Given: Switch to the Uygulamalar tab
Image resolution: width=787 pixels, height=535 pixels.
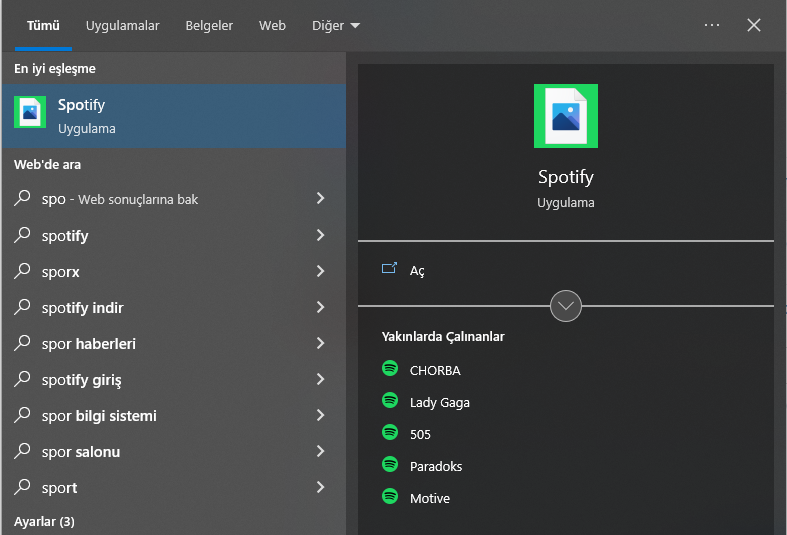Looking at the screenshot, I should 122,25.
